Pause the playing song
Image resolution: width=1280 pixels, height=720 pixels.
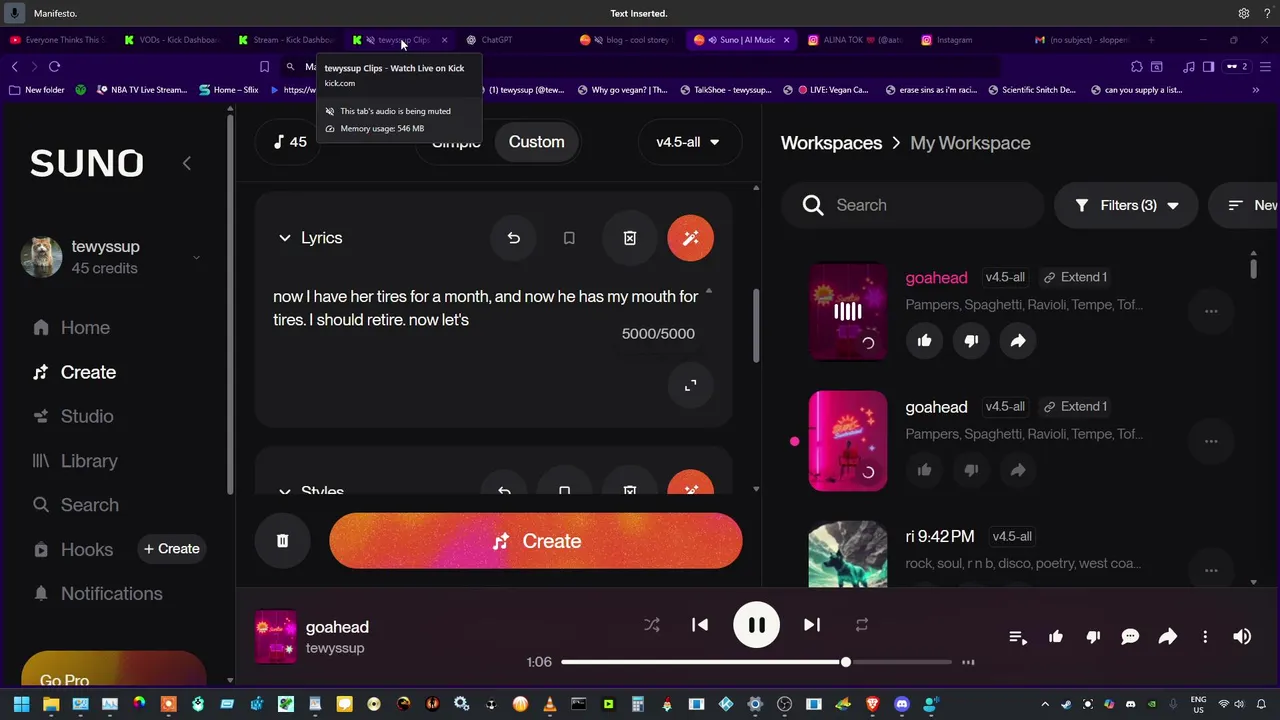pyautogui.click(x=756, y=626)
